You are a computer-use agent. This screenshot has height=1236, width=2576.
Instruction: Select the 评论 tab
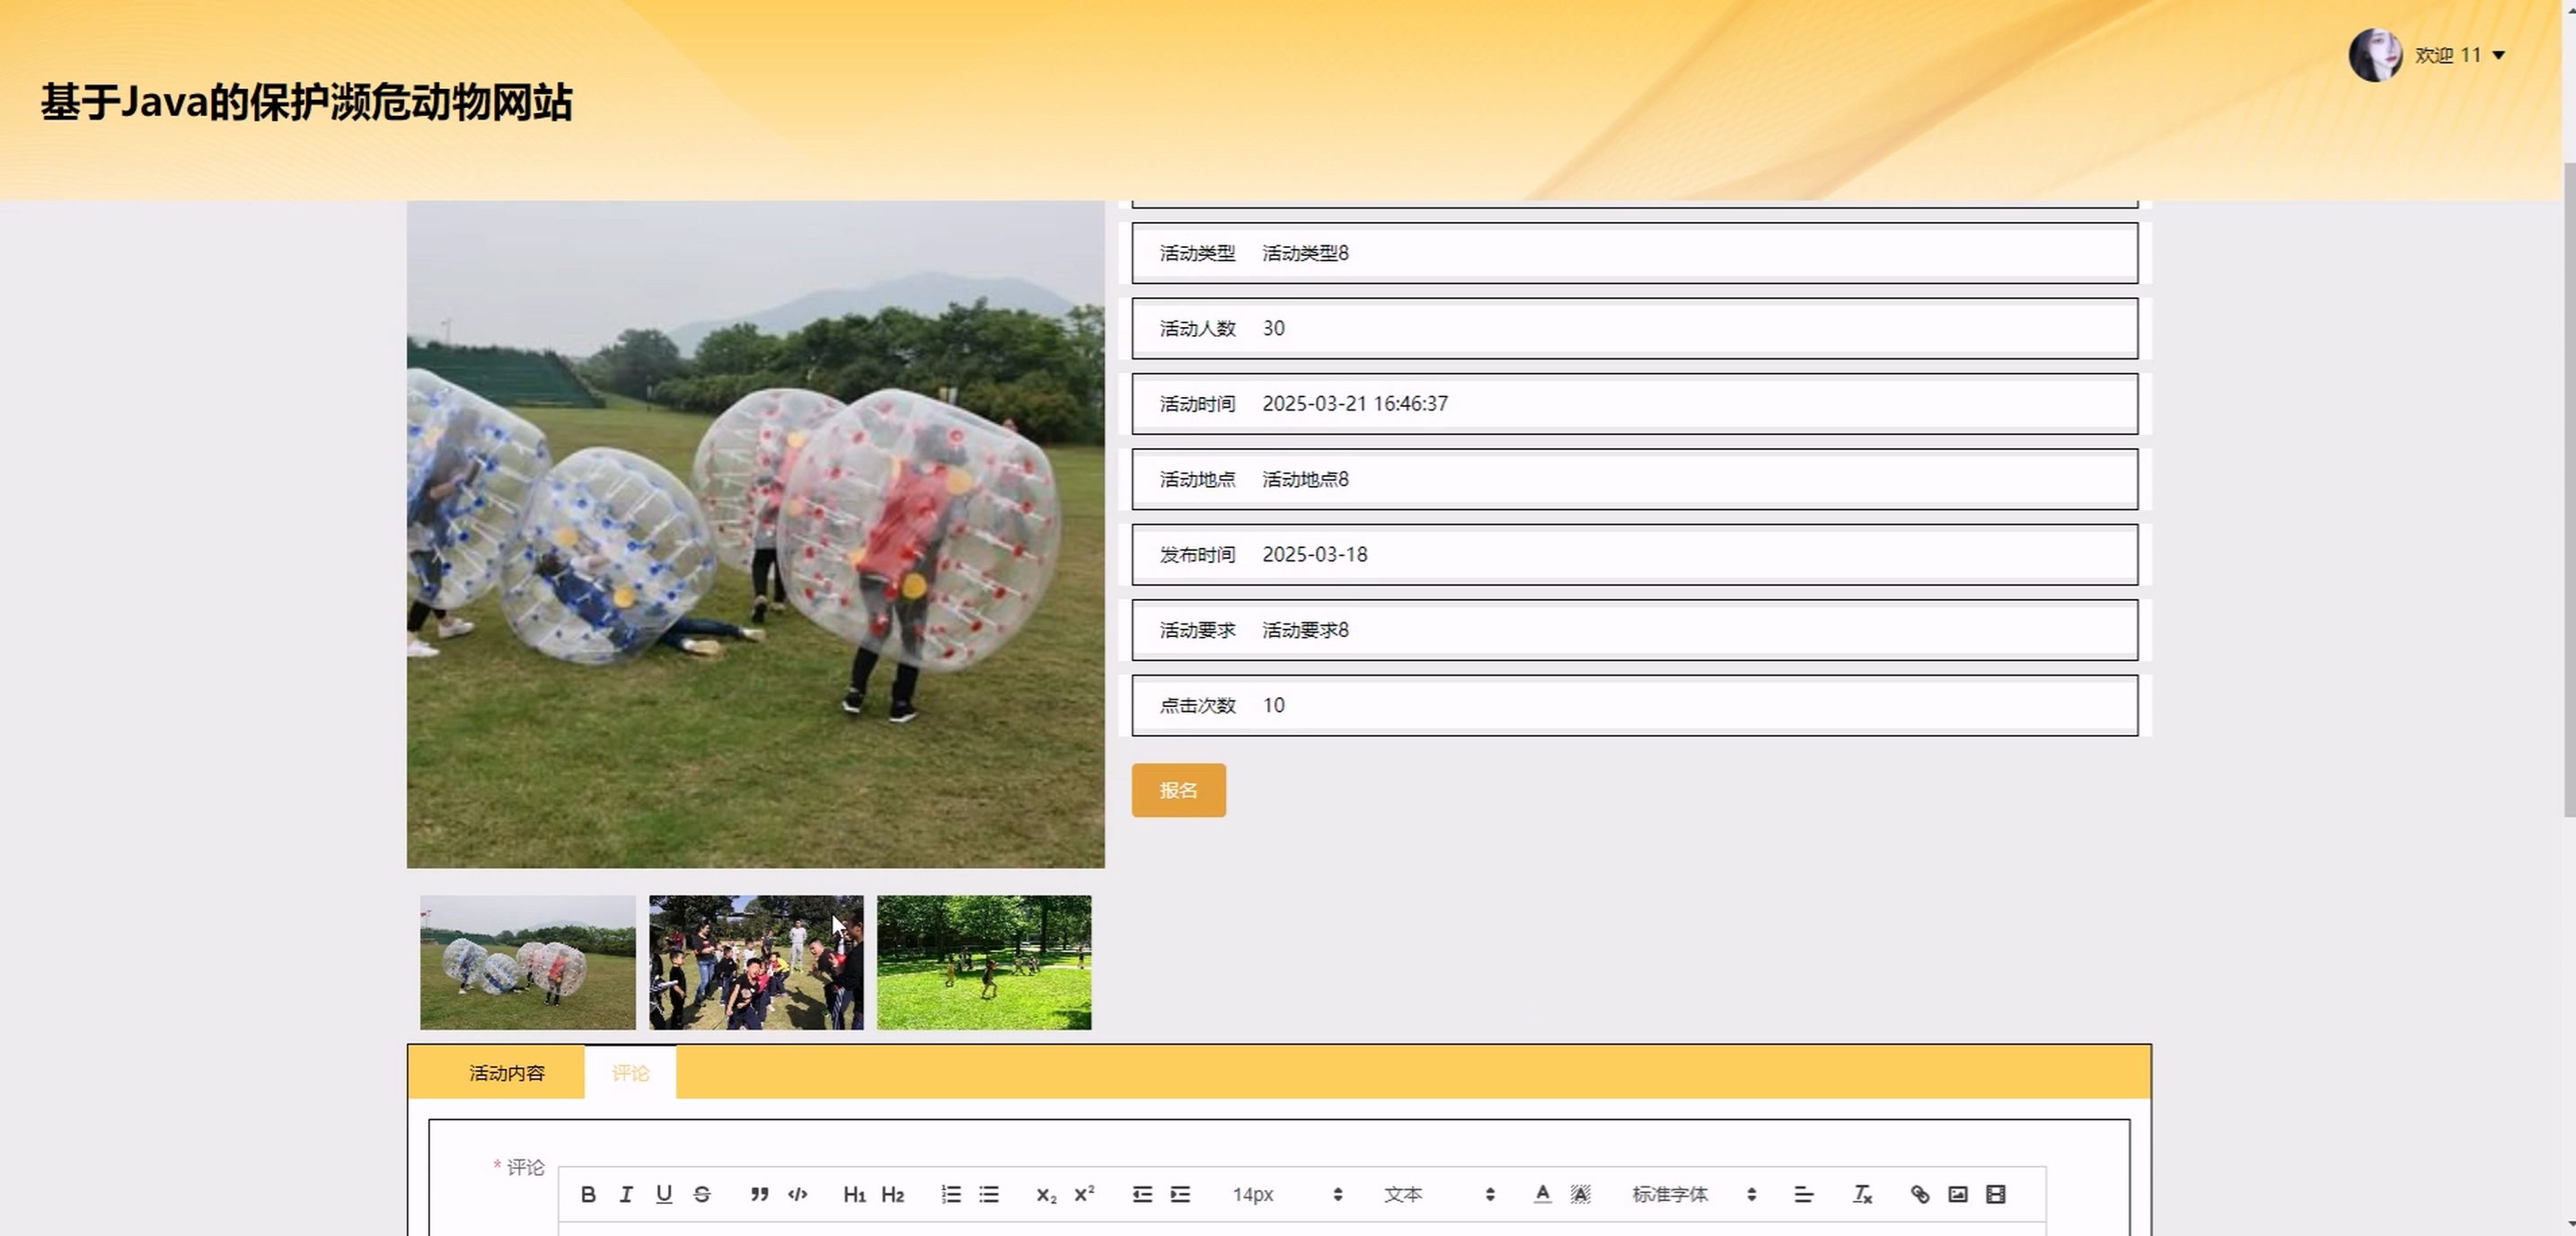[630, 1073]
